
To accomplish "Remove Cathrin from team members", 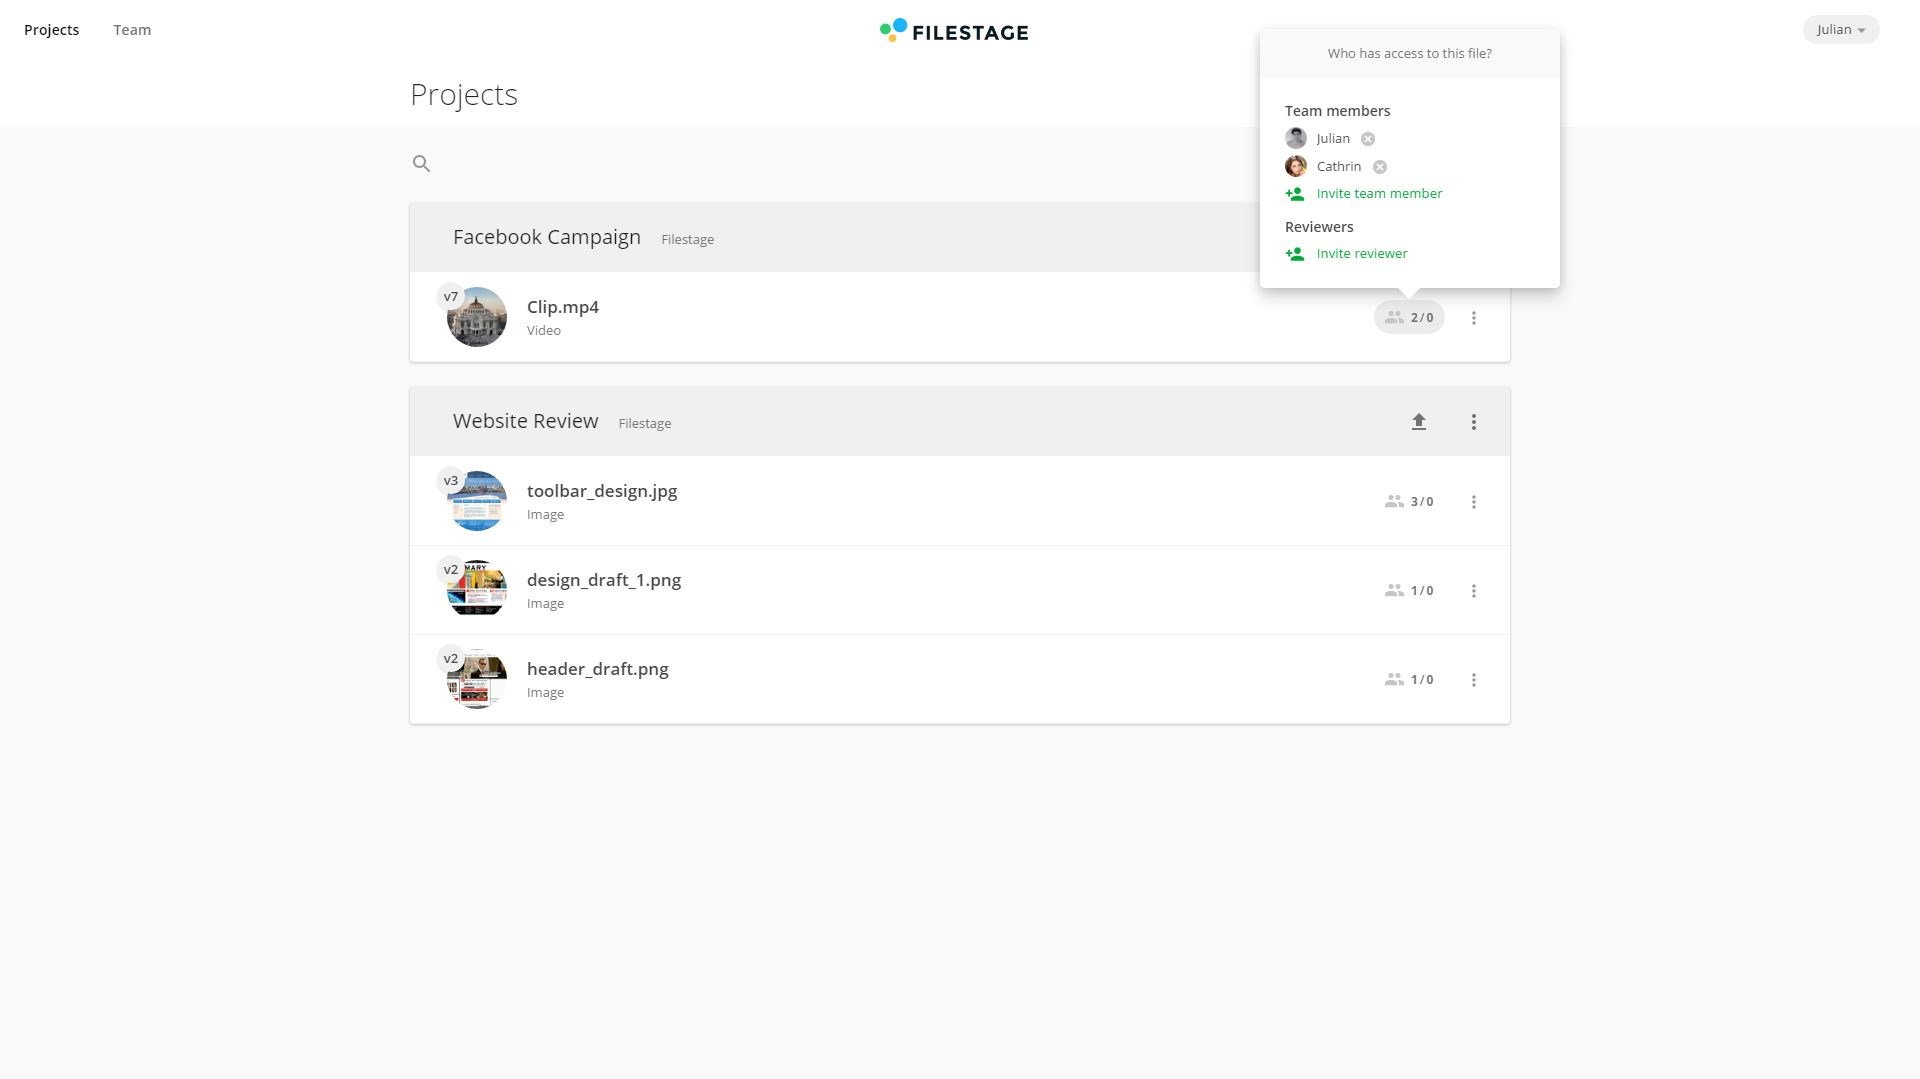I will pos(1381,166).
